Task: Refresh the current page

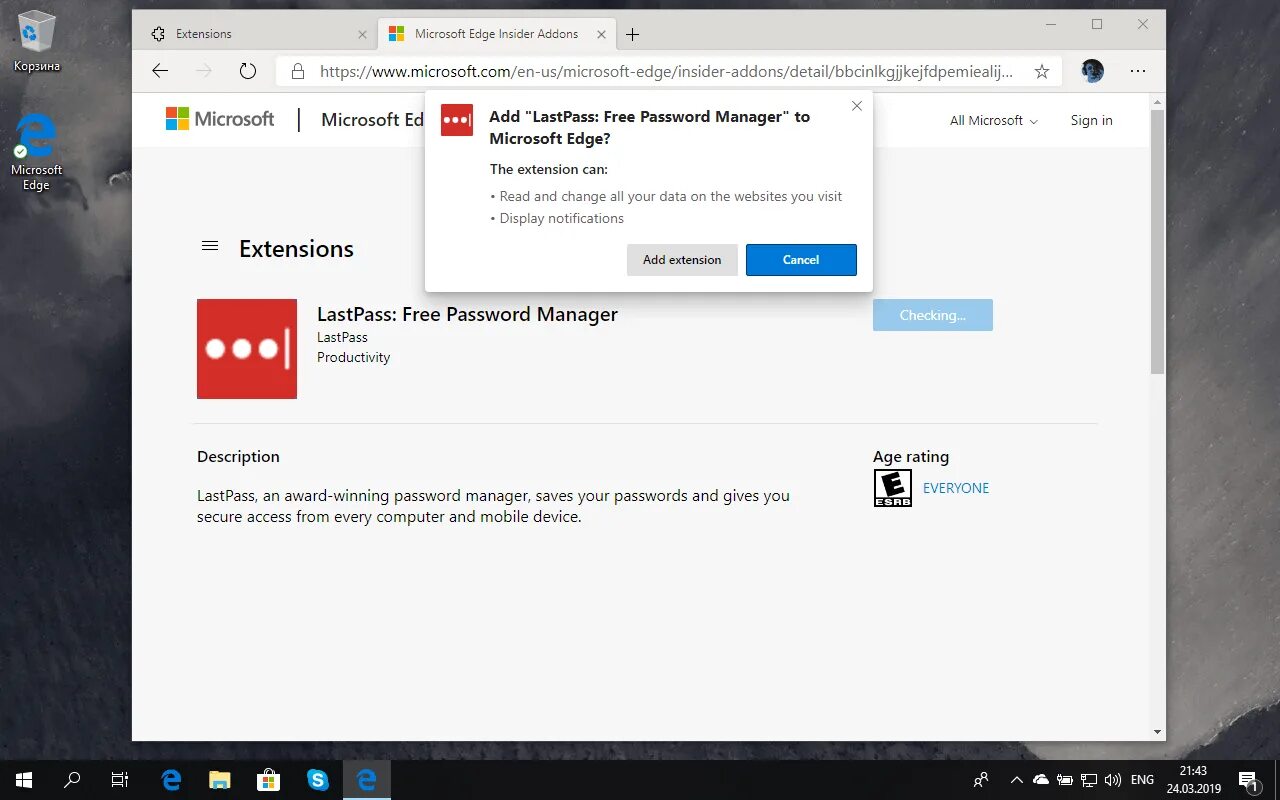Action: (248, 71)
